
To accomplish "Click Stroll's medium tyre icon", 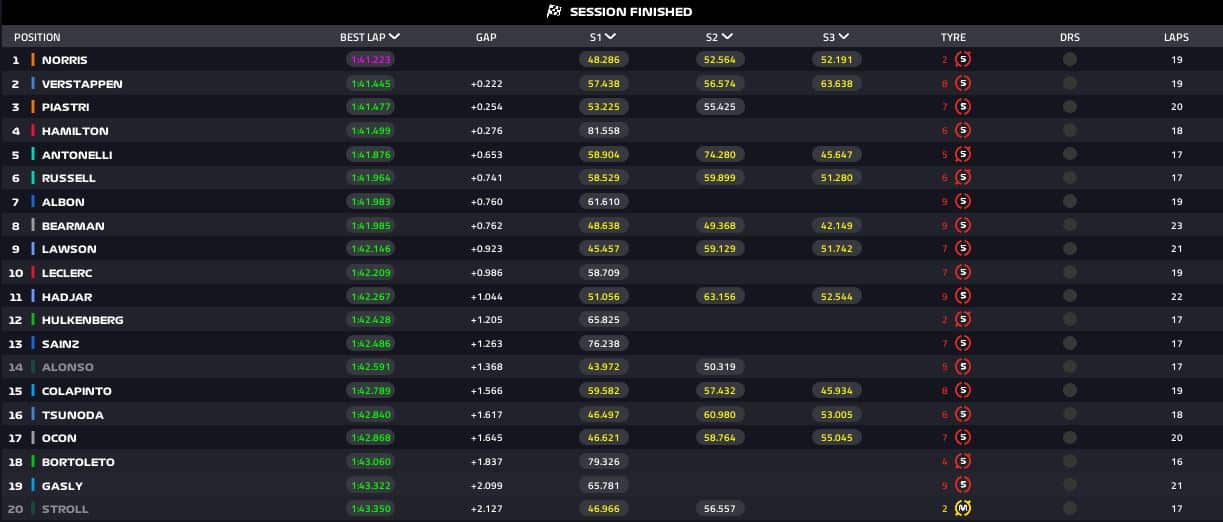I will (963, 509).
